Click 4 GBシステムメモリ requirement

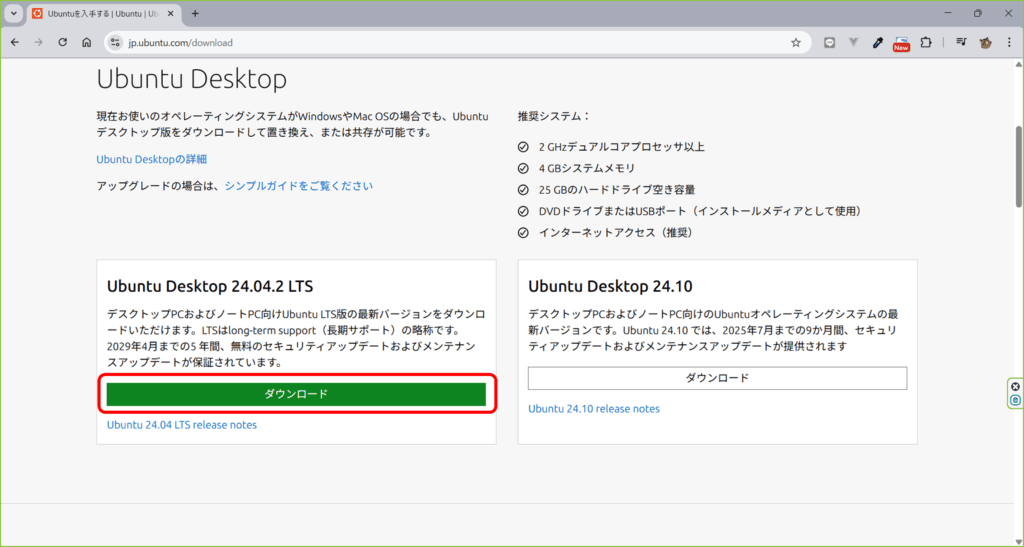tap(586, 168)
